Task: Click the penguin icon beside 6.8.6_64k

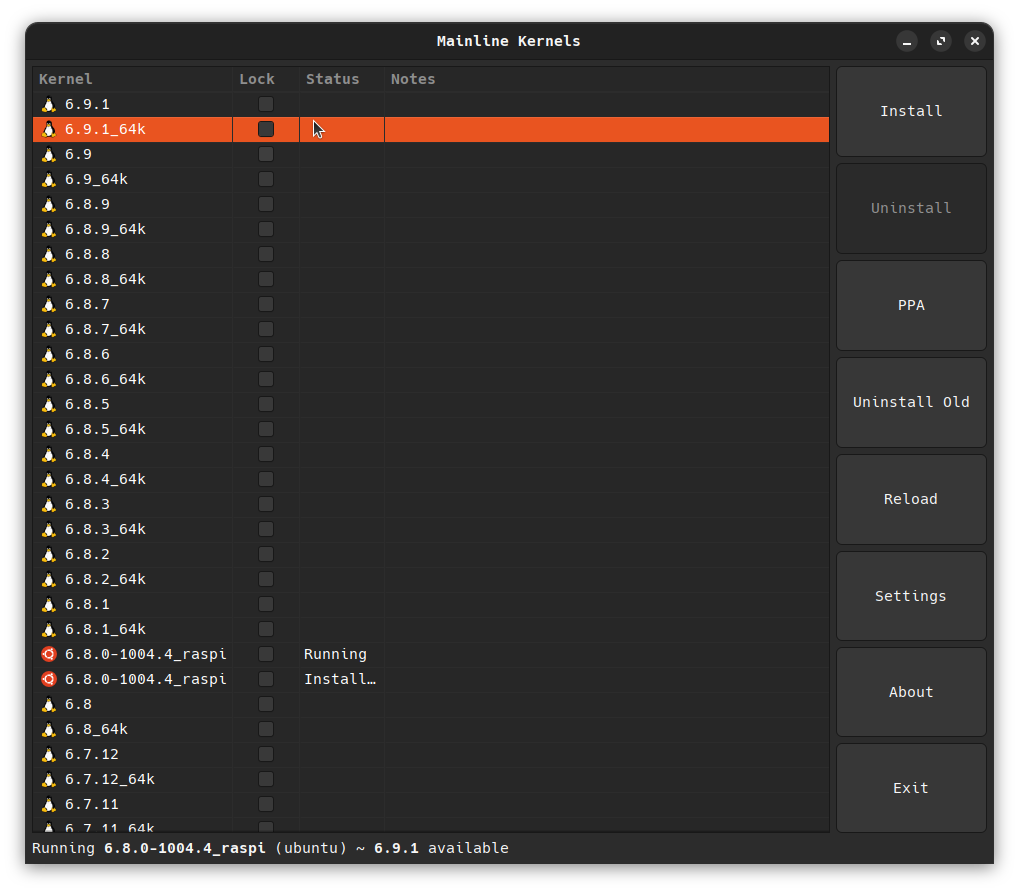Action: point(49,379)
